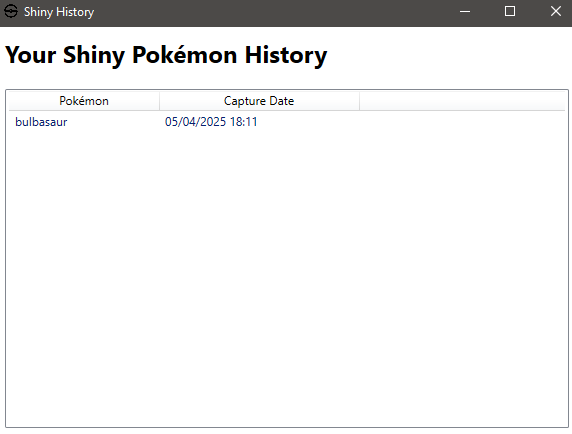Click the empty third column header
Screen dimensions: 572x434
[x=462, y=101]
